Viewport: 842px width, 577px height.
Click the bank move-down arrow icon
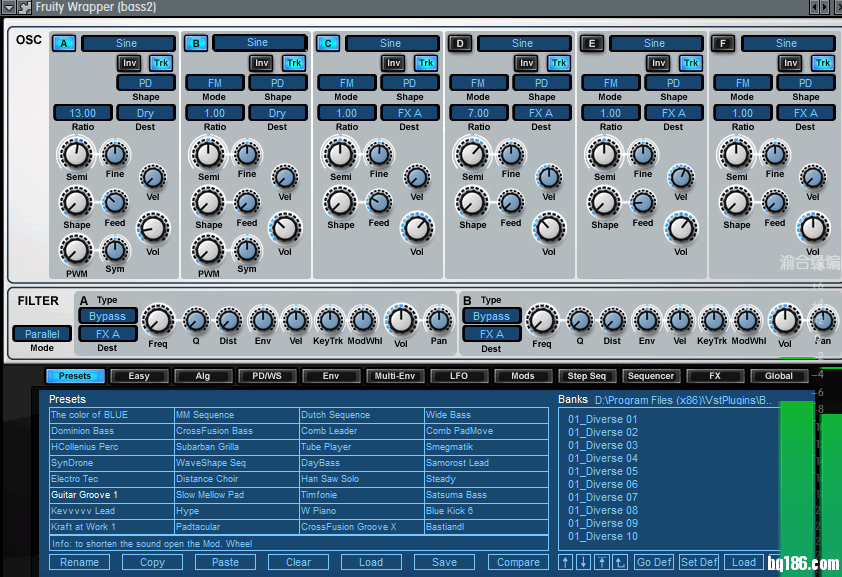pyautogui.click(x=584, y=562)
